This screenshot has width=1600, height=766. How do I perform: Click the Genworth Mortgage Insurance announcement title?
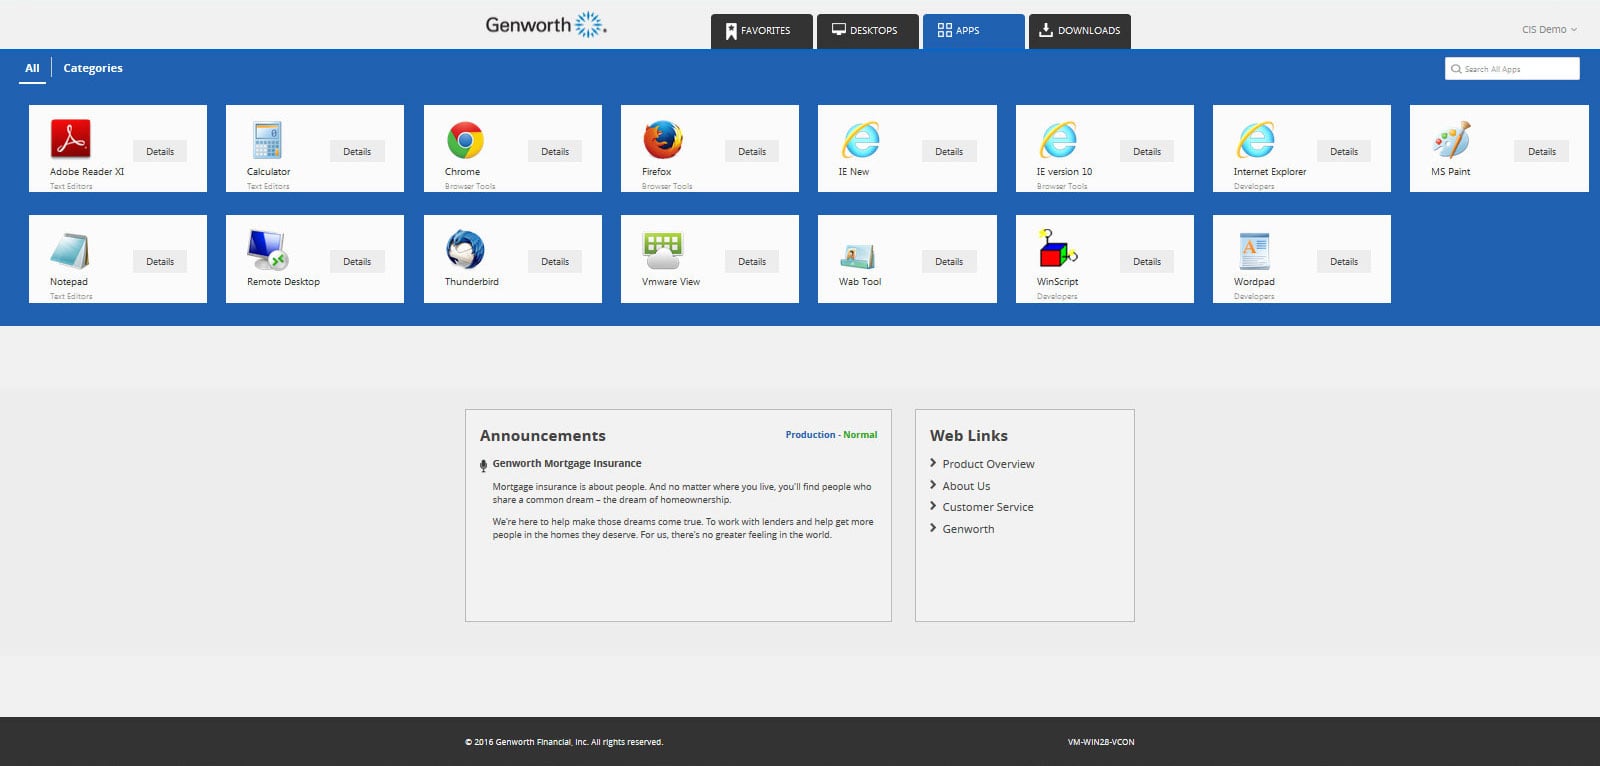coord(567,464)
